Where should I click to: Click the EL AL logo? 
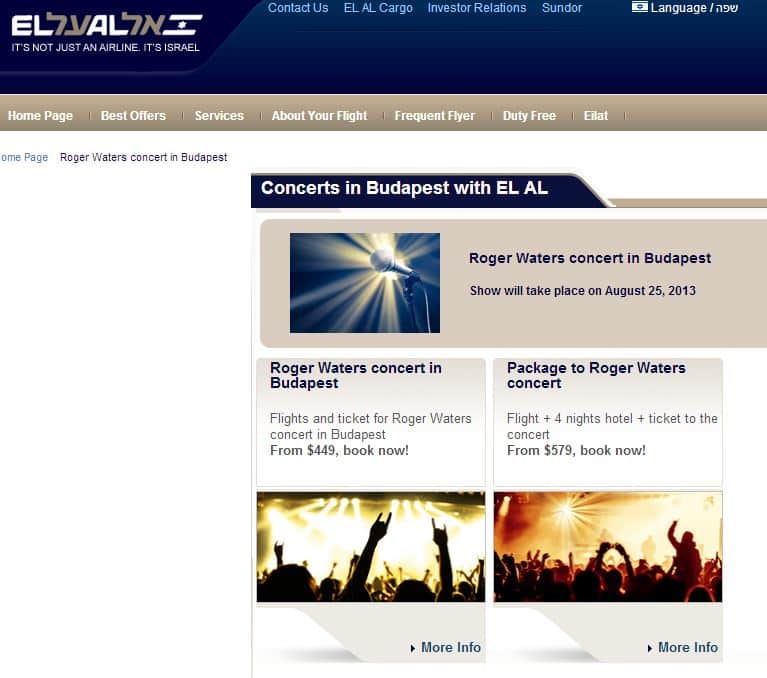[107, 25]
